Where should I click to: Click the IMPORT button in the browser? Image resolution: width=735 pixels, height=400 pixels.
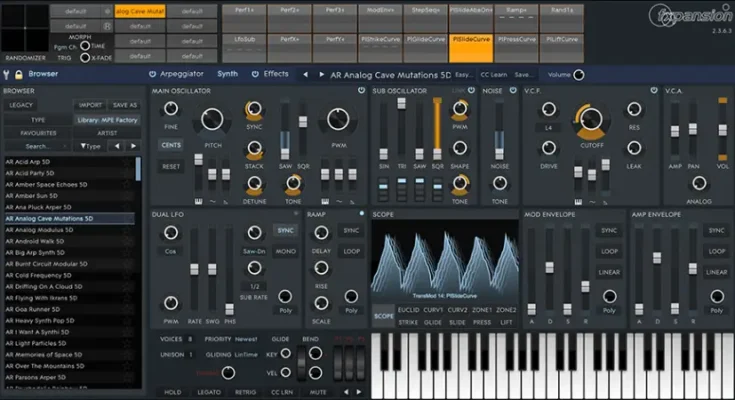point(91,105)
